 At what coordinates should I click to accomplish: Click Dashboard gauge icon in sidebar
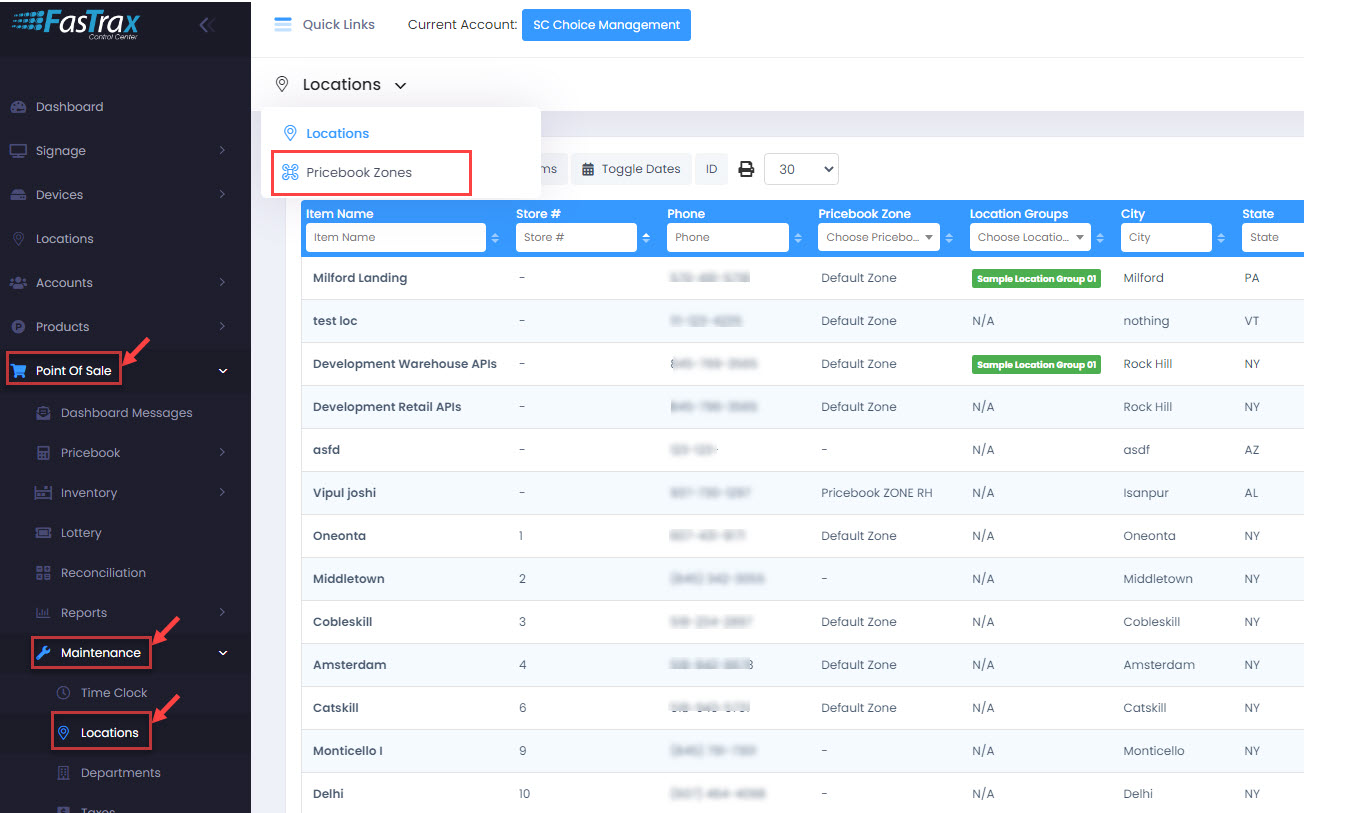(18, 107)
